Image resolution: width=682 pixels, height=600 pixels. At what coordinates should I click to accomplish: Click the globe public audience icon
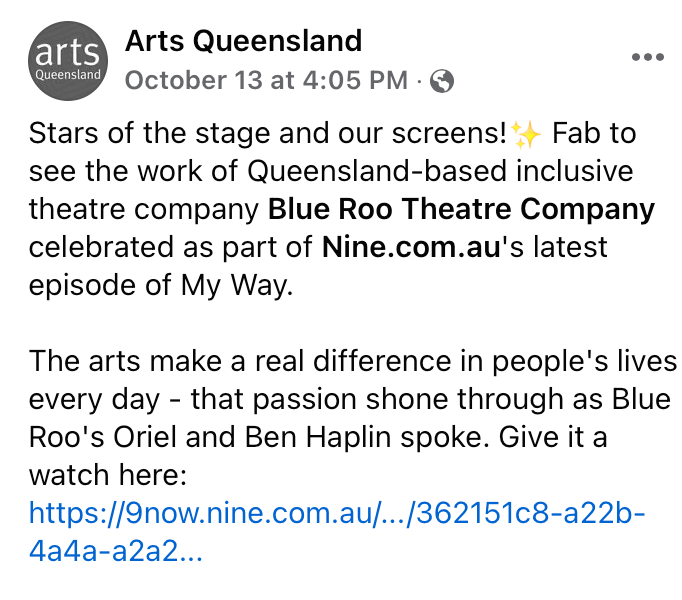click(x=443, y=82)
